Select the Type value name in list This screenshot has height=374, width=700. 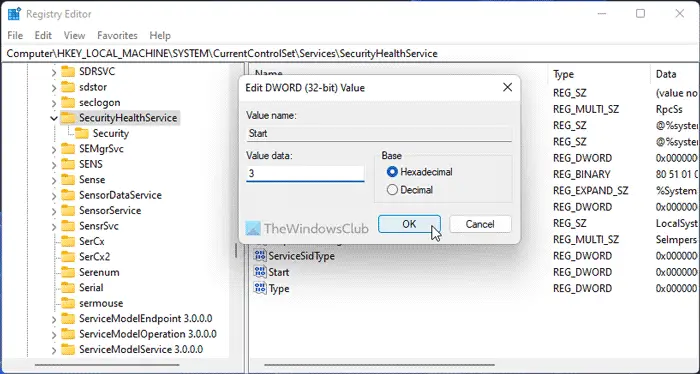(x=279, y=288)
